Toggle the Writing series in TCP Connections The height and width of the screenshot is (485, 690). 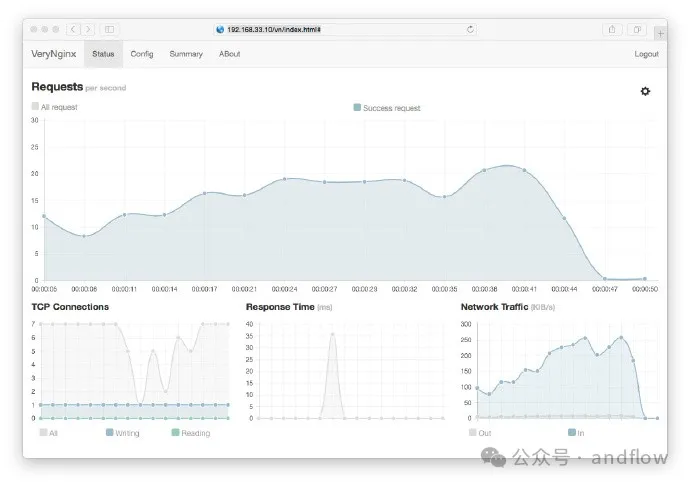click(x=123, y=433)
